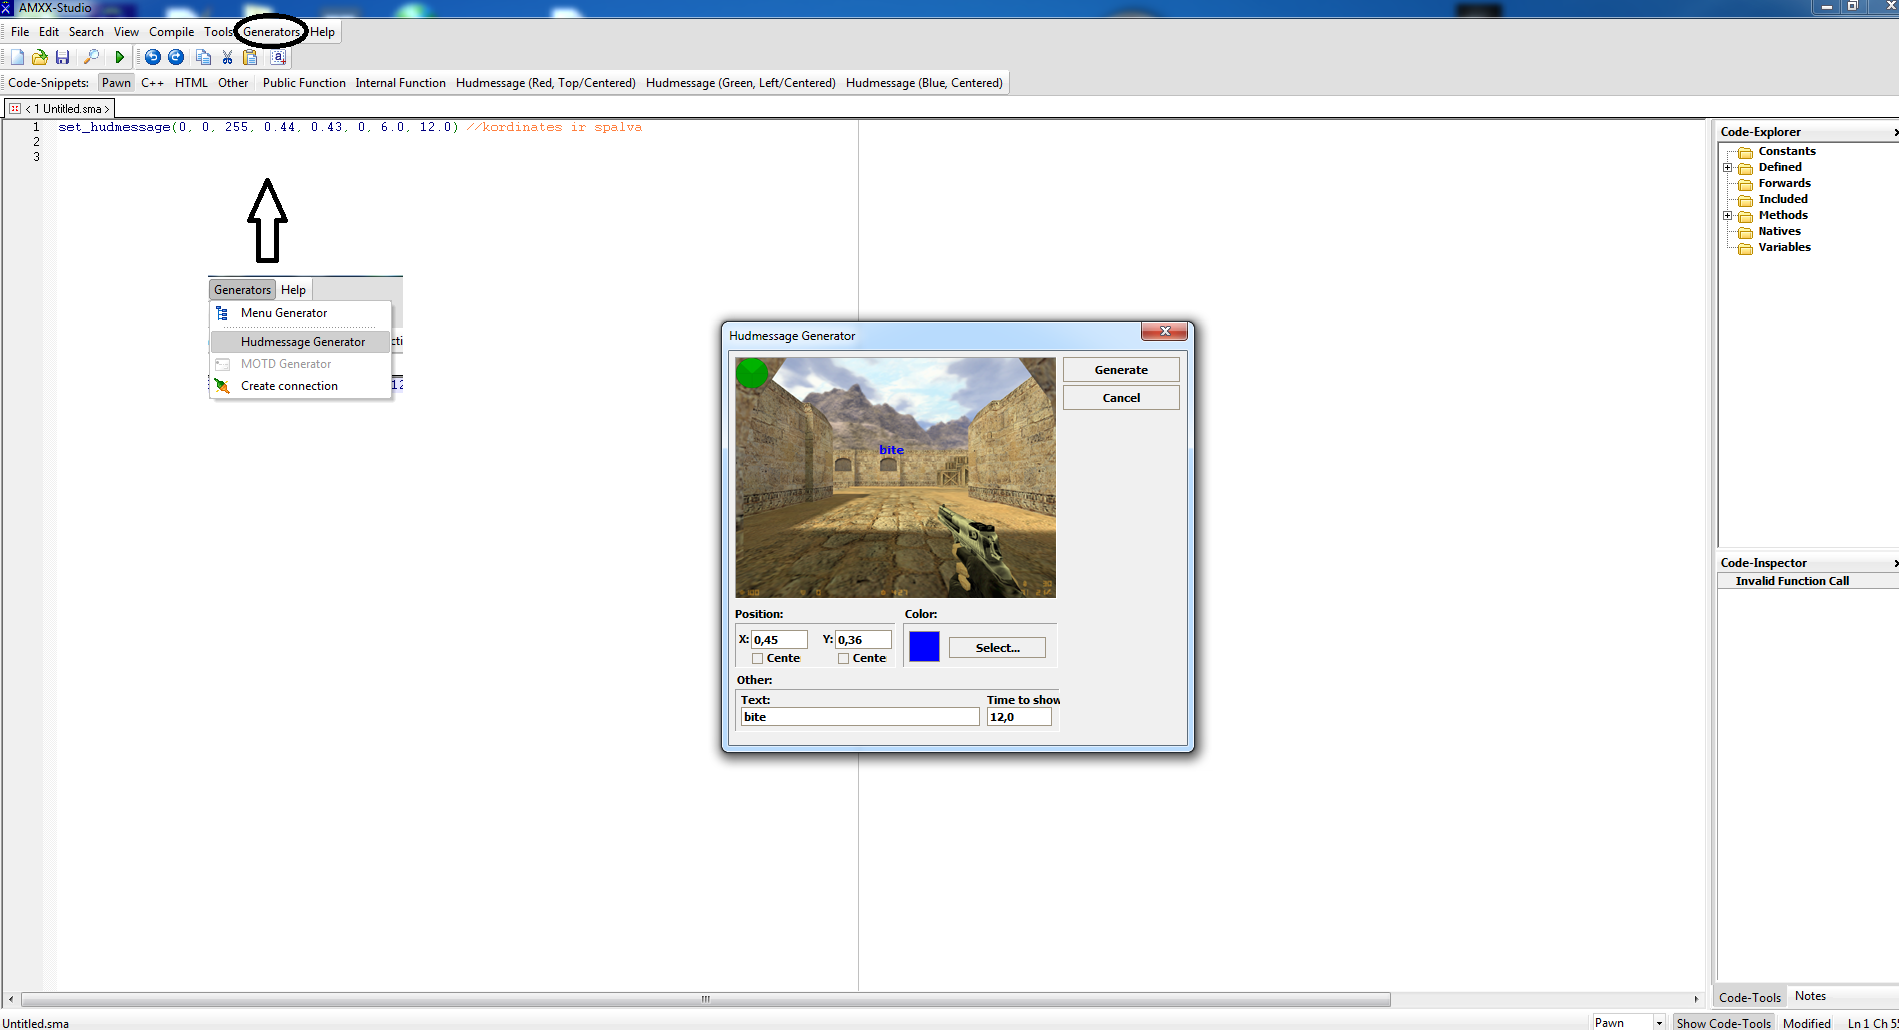
Task: Open the View menu
Action: [x=126, y=32]
